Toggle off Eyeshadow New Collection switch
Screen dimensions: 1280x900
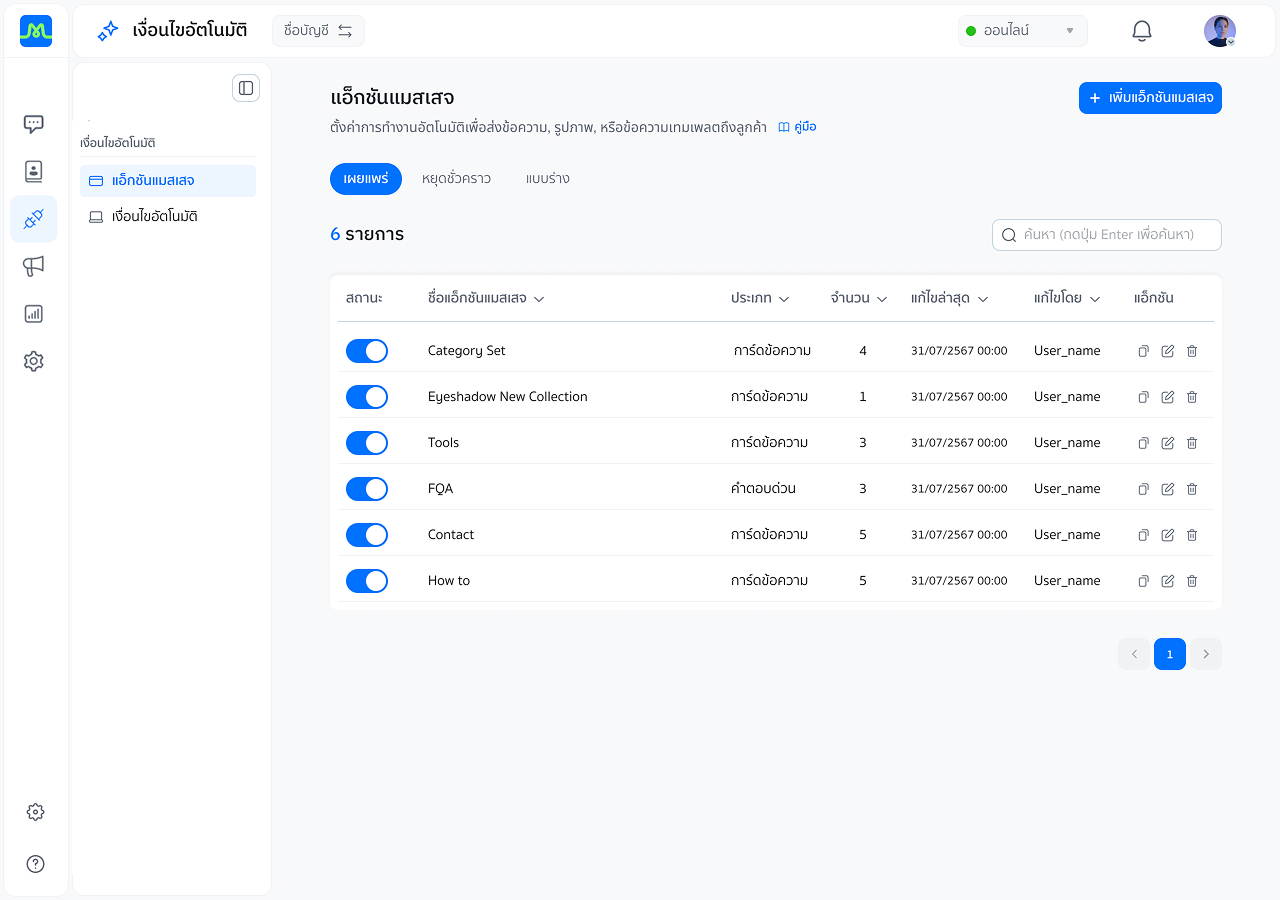click(367, 397)
